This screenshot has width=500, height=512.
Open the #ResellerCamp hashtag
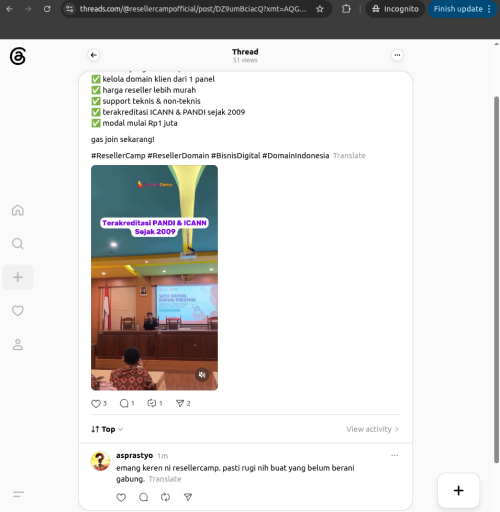[118, 156]
